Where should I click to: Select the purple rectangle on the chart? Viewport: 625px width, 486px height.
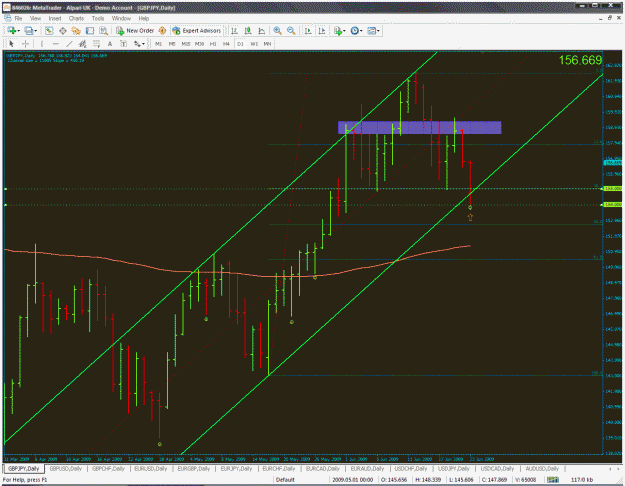tap(419, 128)
